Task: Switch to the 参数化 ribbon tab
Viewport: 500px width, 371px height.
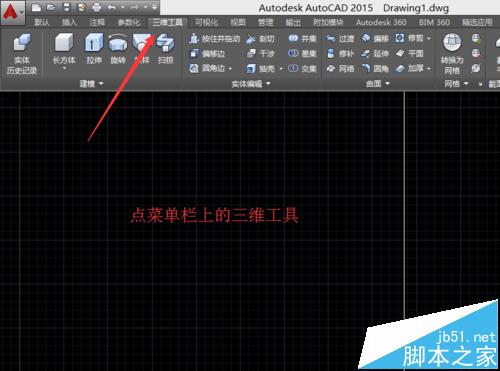Action: (x=129, y=23)
